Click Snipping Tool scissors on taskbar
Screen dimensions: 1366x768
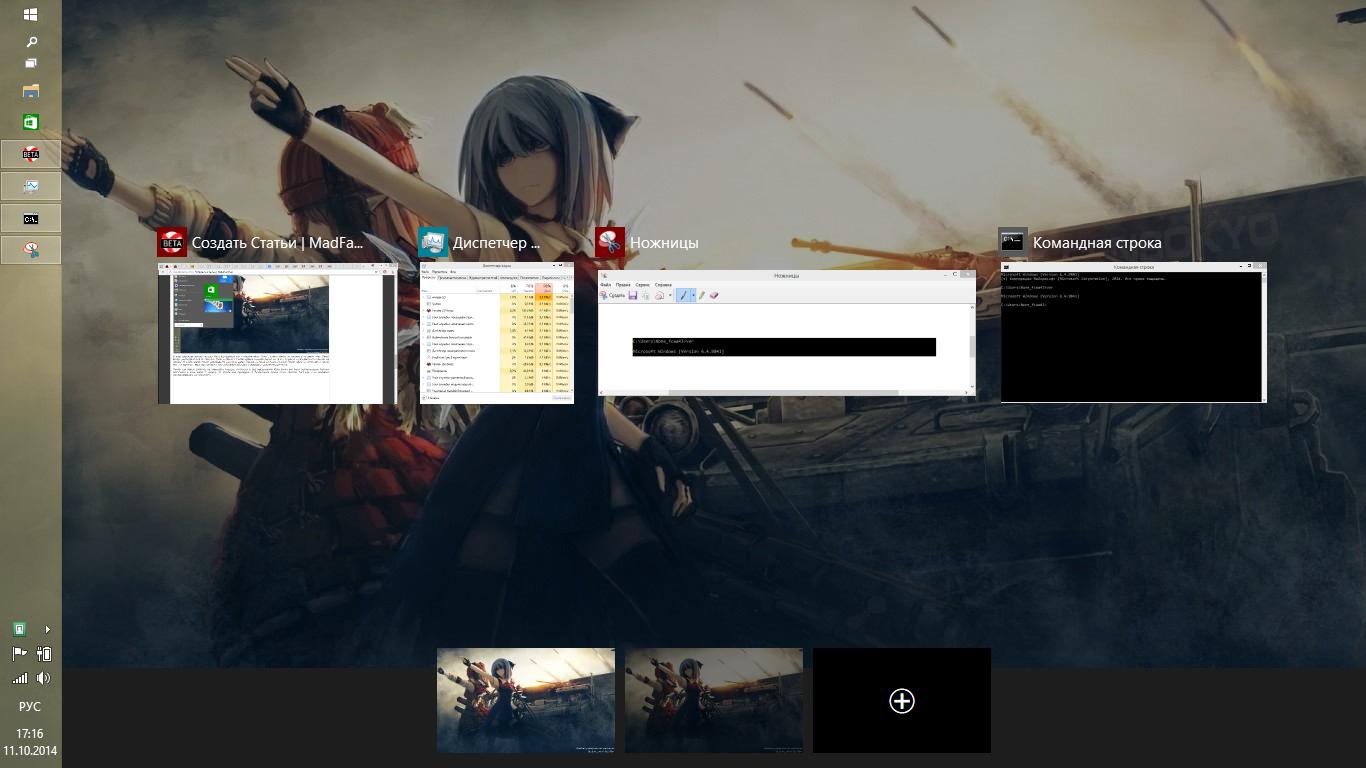(x=31, y=250)
